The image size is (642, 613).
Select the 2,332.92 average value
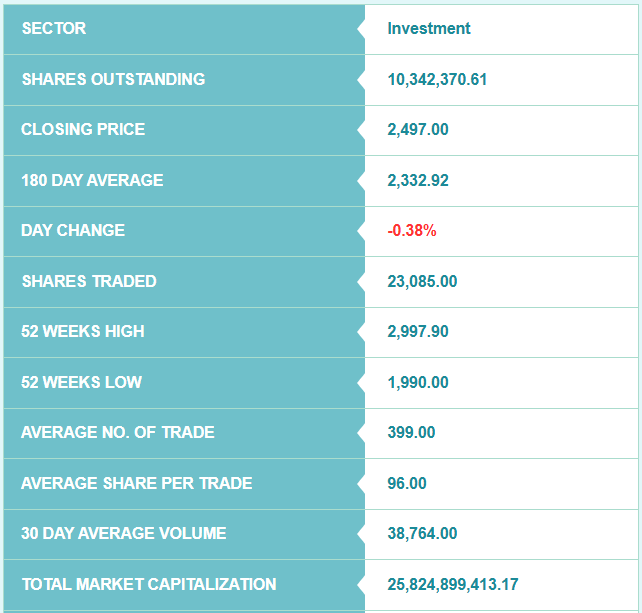pos(418,180)
